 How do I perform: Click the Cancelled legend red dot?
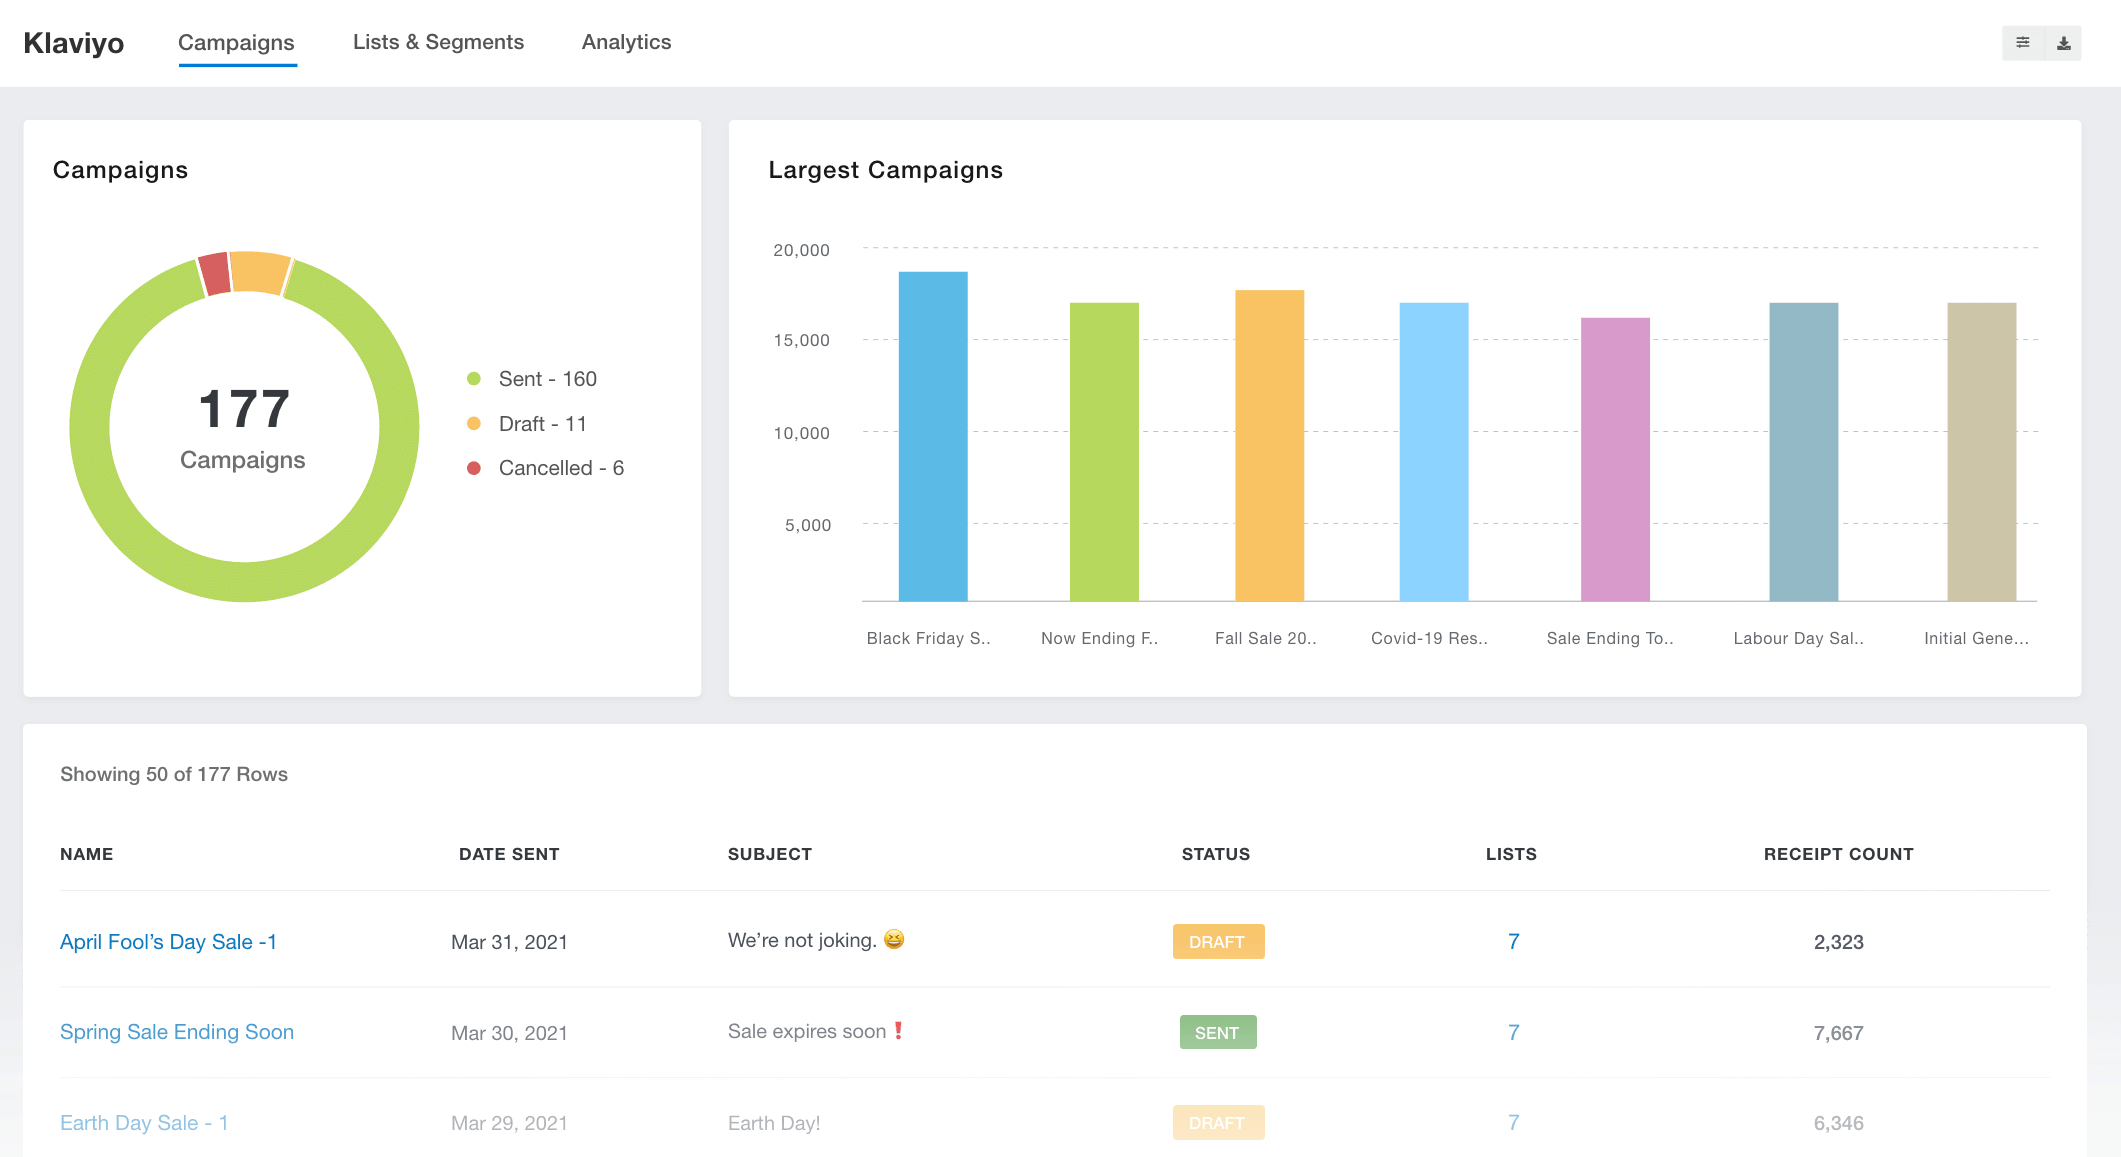point(474,468)
